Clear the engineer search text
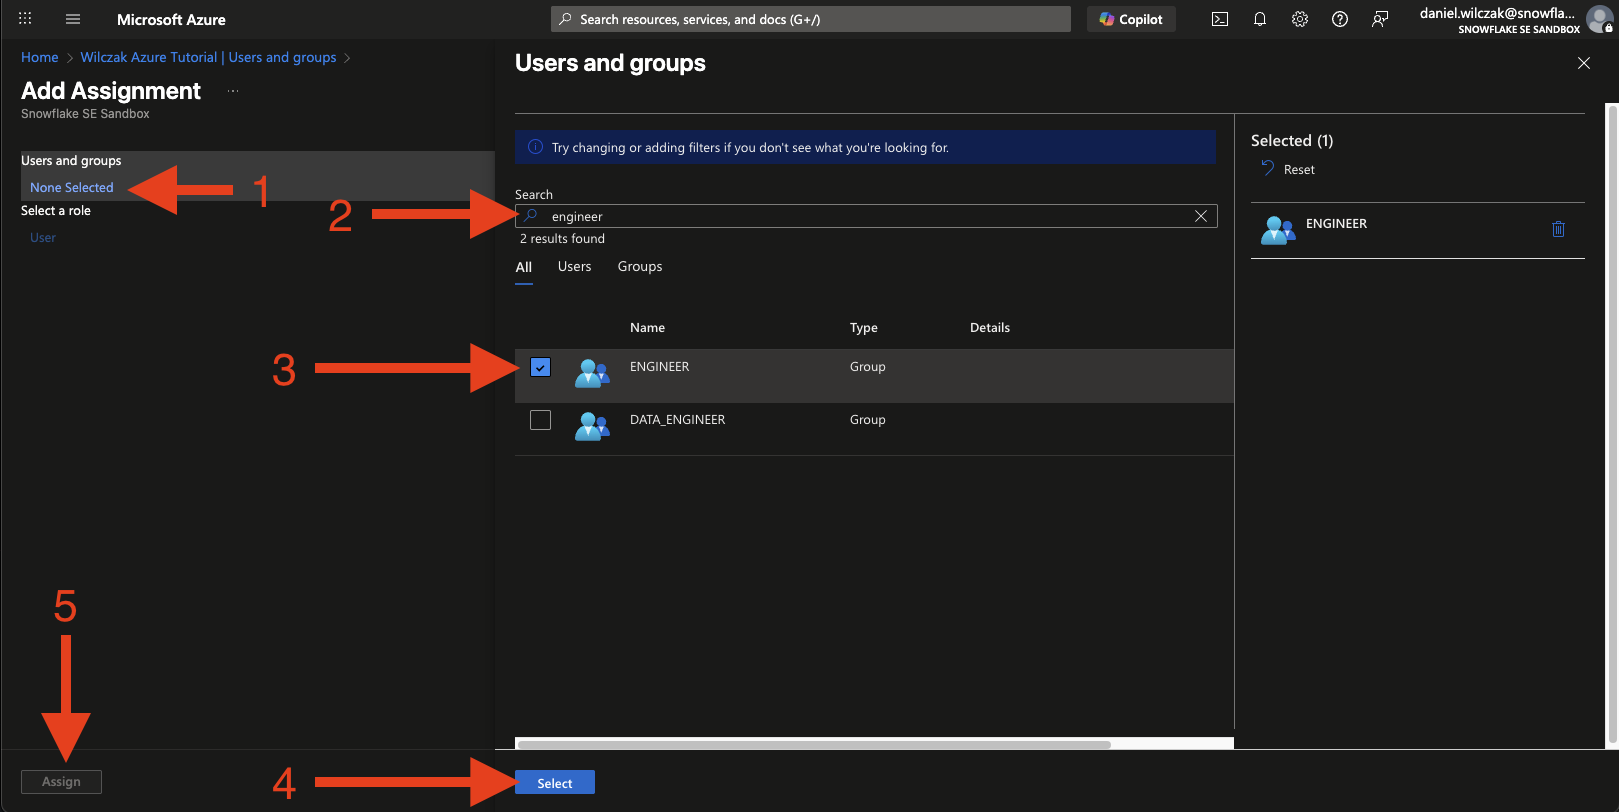The image size is (1619, 812). tap(1201, 216)
